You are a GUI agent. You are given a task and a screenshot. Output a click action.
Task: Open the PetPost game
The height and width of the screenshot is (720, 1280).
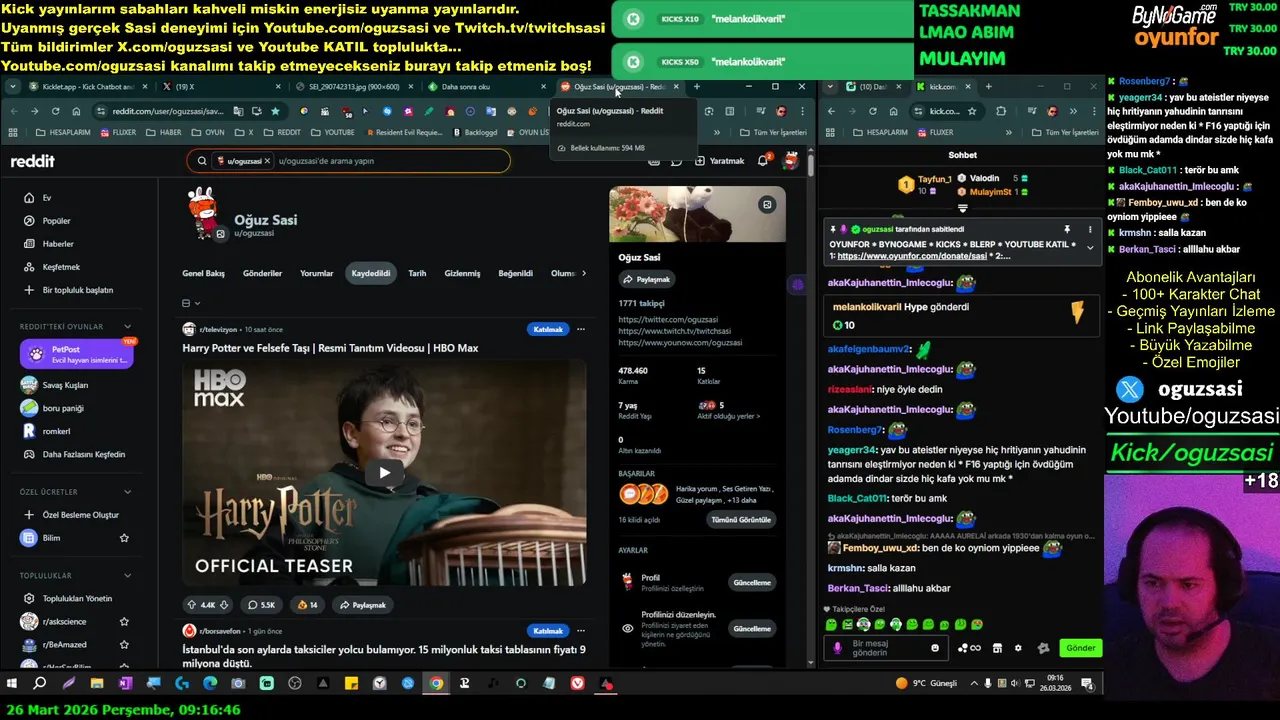coord(77,354)
